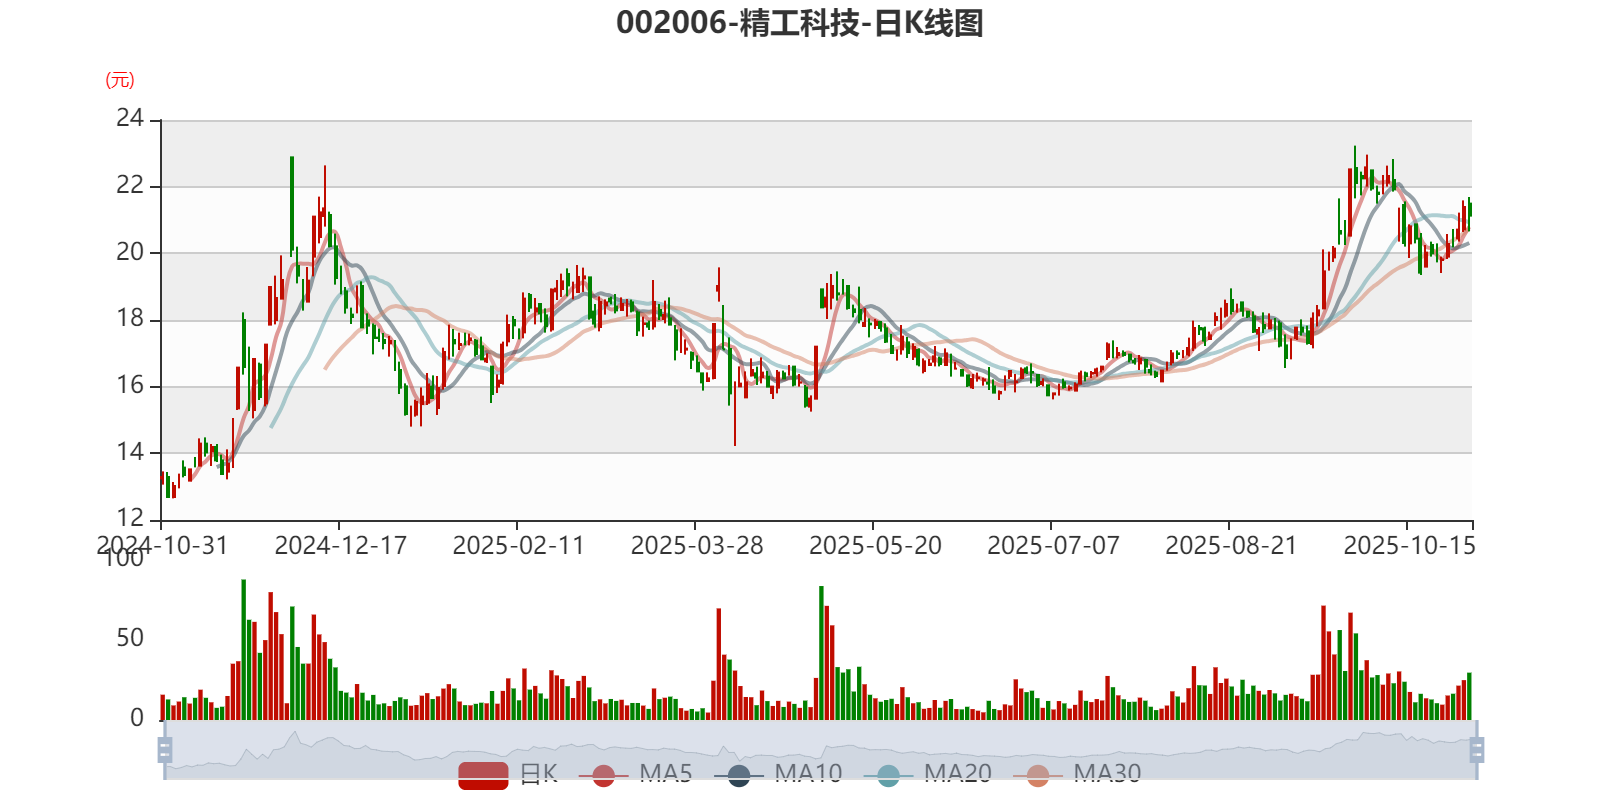
Task: Toggle the MA30 legend line
Action: coord(1077,774)
